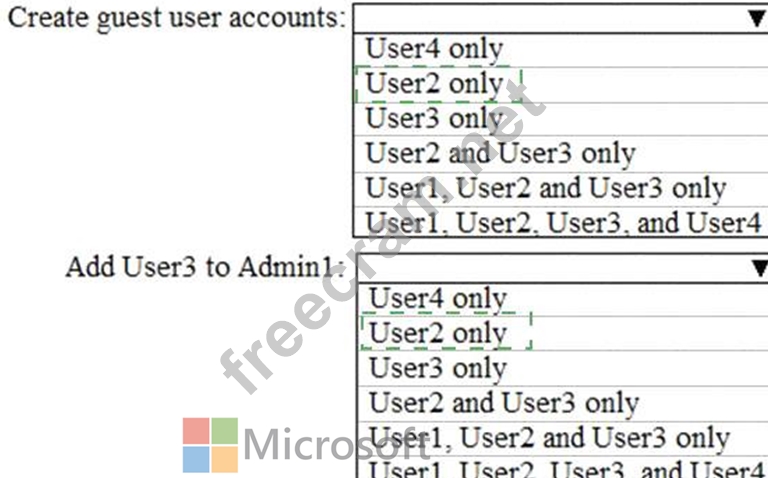Click the Microsoft wordmark text
Viewport: 768px width, 478px height.
(336, 445)
